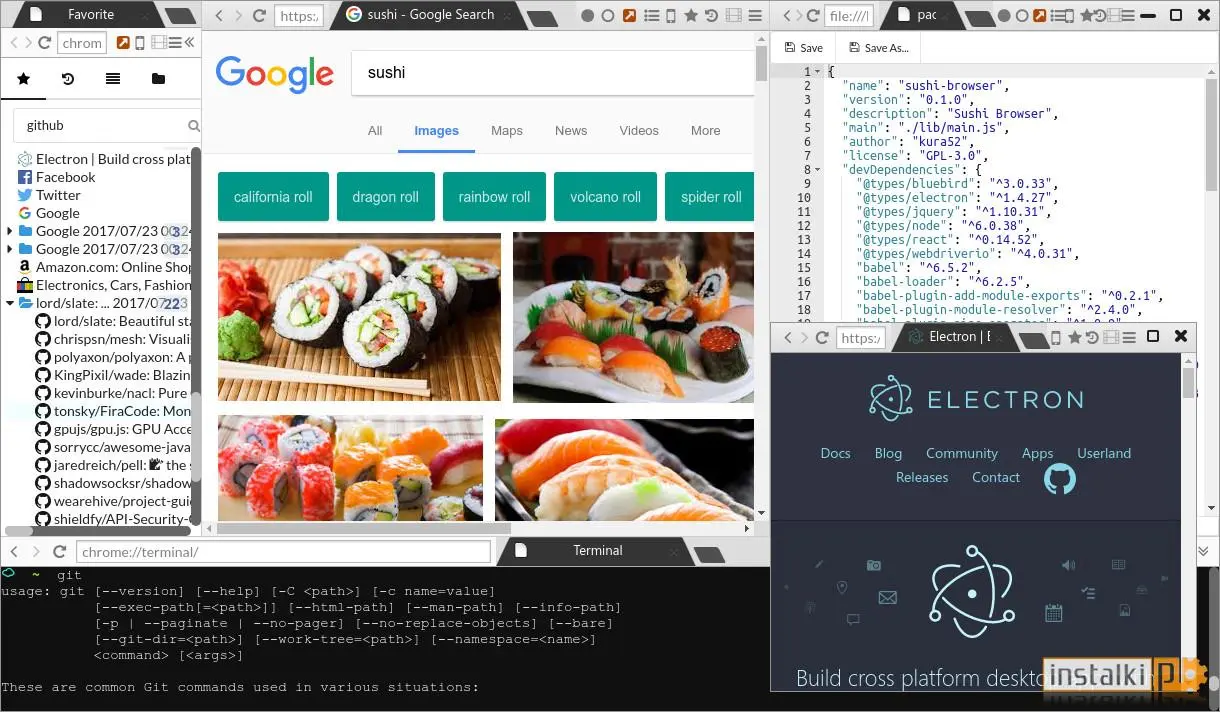Open the star favorites tab in sidebar
The height and width of the screenshot is (712, 1220).
pyautogui.click(x=24, y=79)
